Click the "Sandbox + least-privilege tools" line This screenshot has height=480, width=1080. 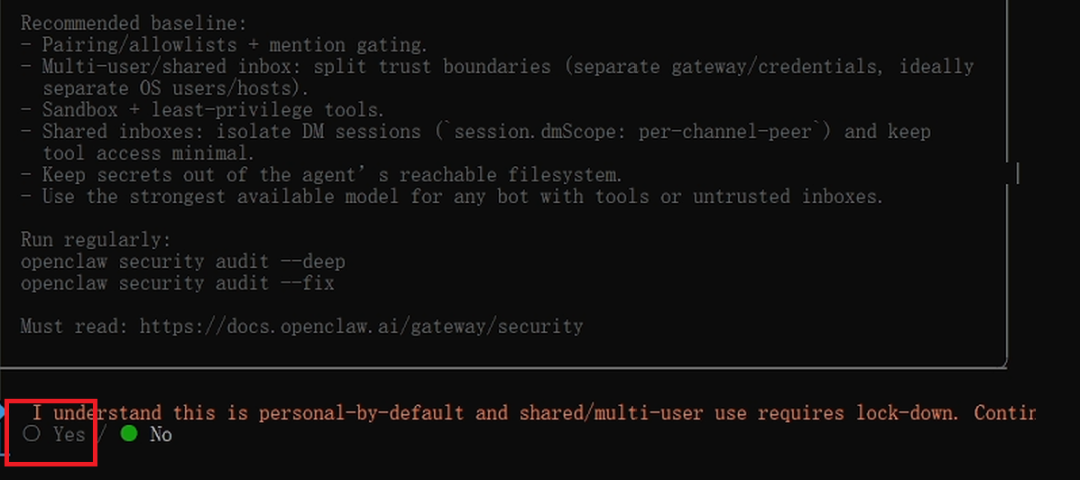click(x=202, y=109)
